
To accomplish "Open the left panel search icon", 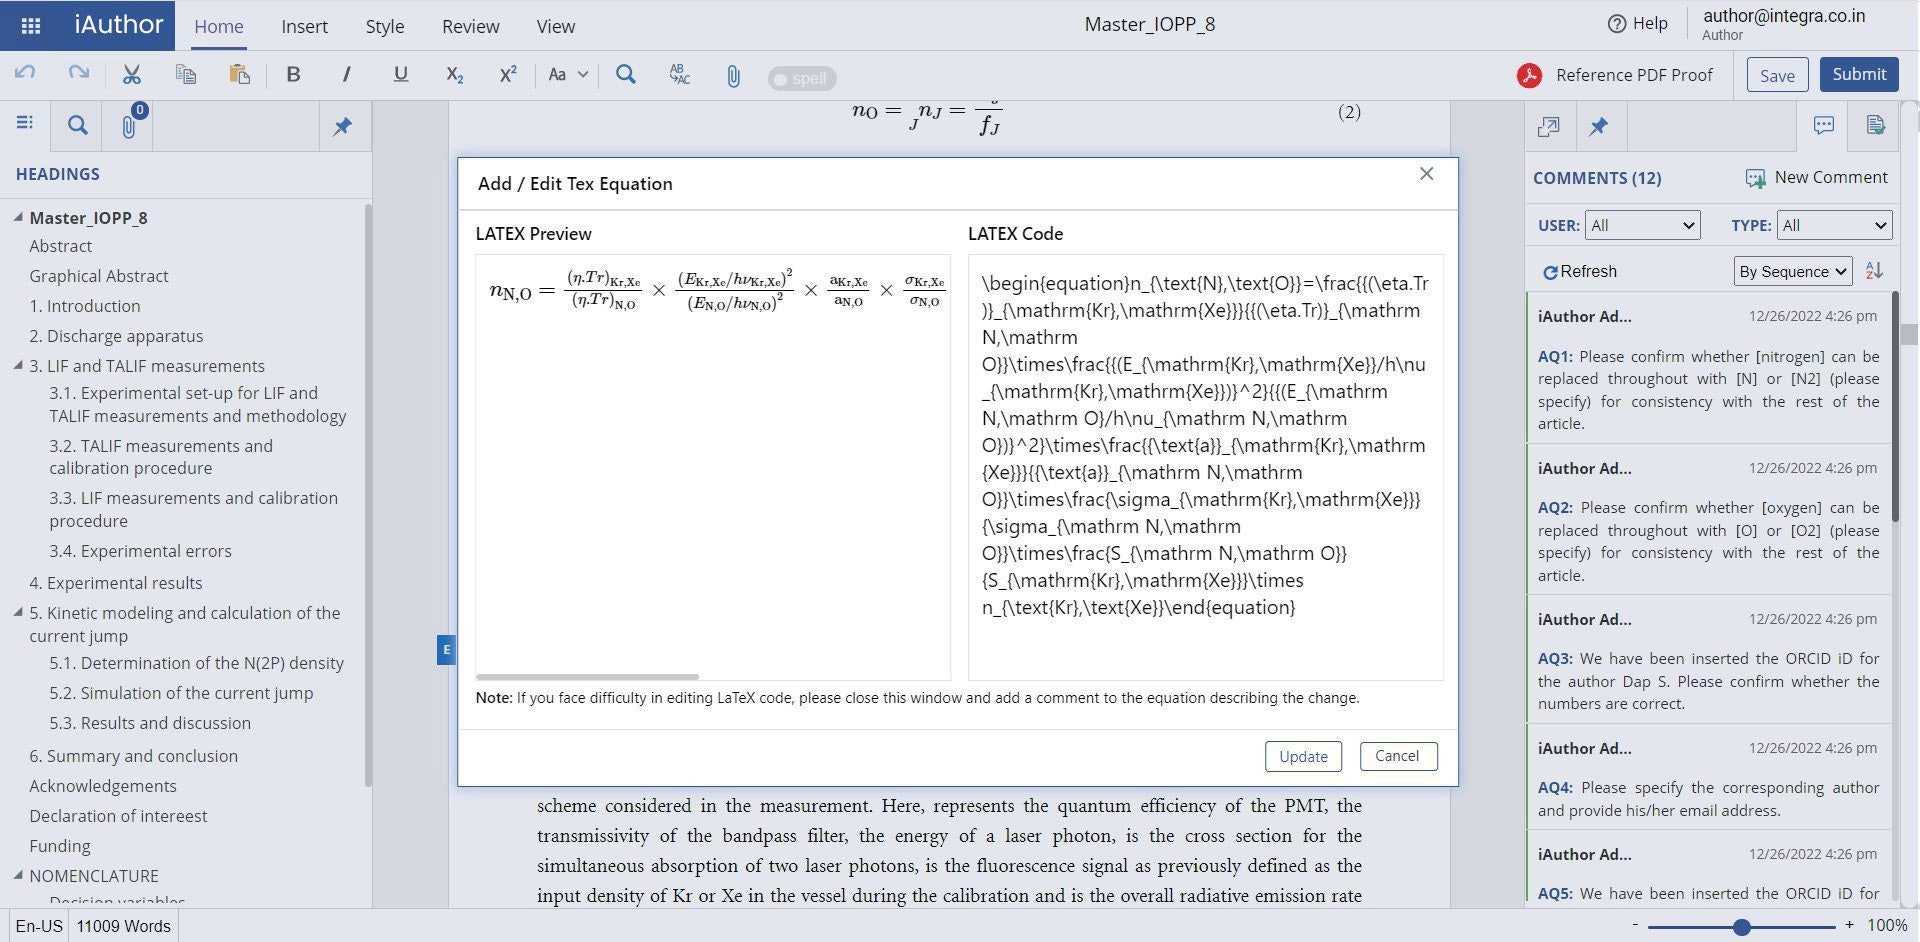I will click(77, 126).
